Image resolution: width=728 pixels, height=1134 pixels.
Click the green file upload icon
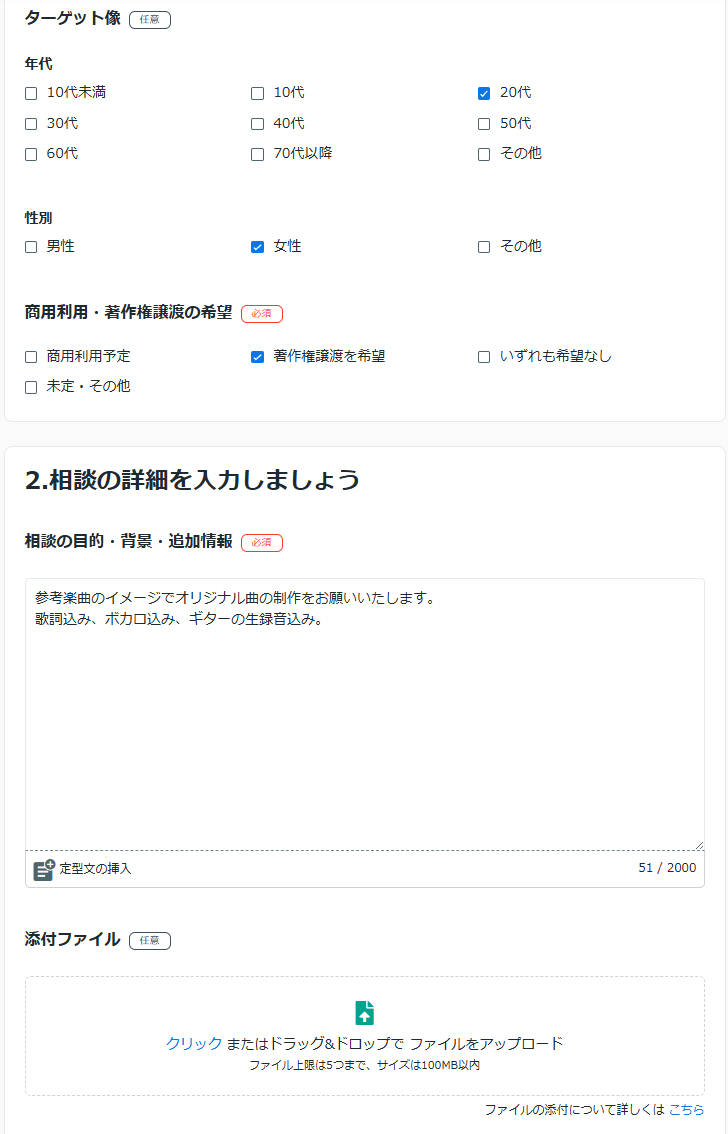[x=364, y=1012]
